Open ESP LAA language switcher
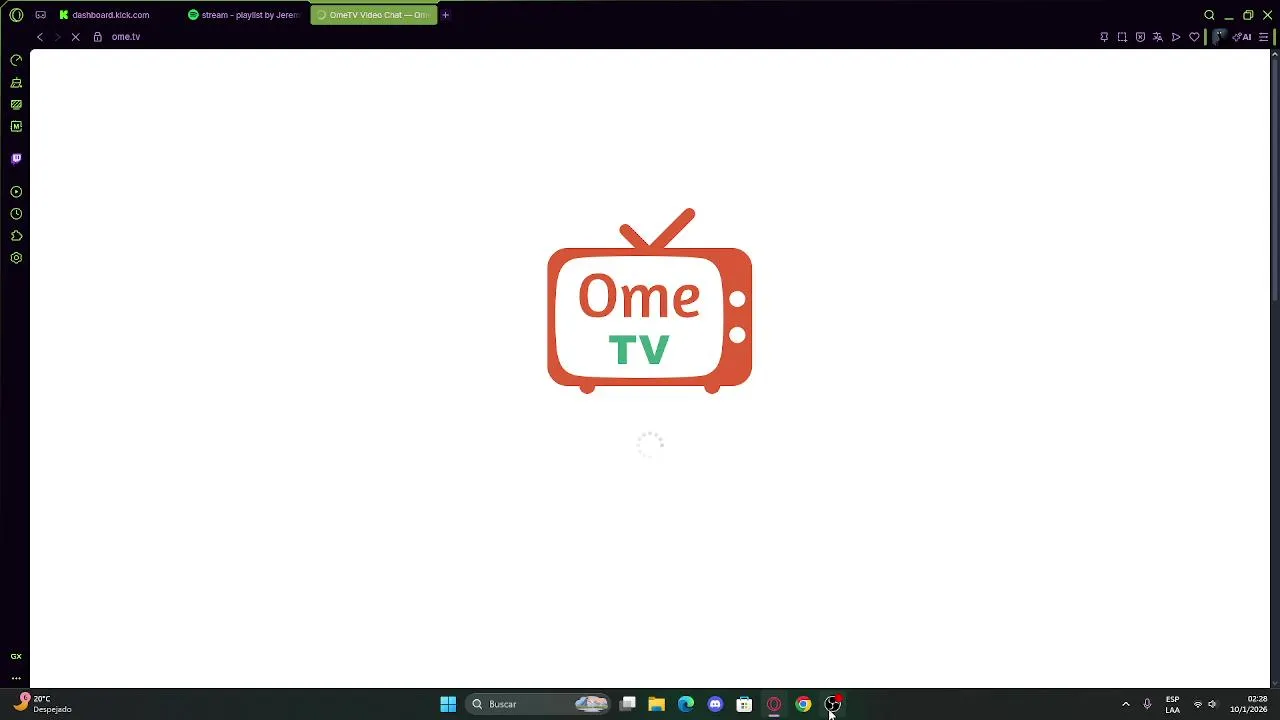 (x=1172, y=704)
